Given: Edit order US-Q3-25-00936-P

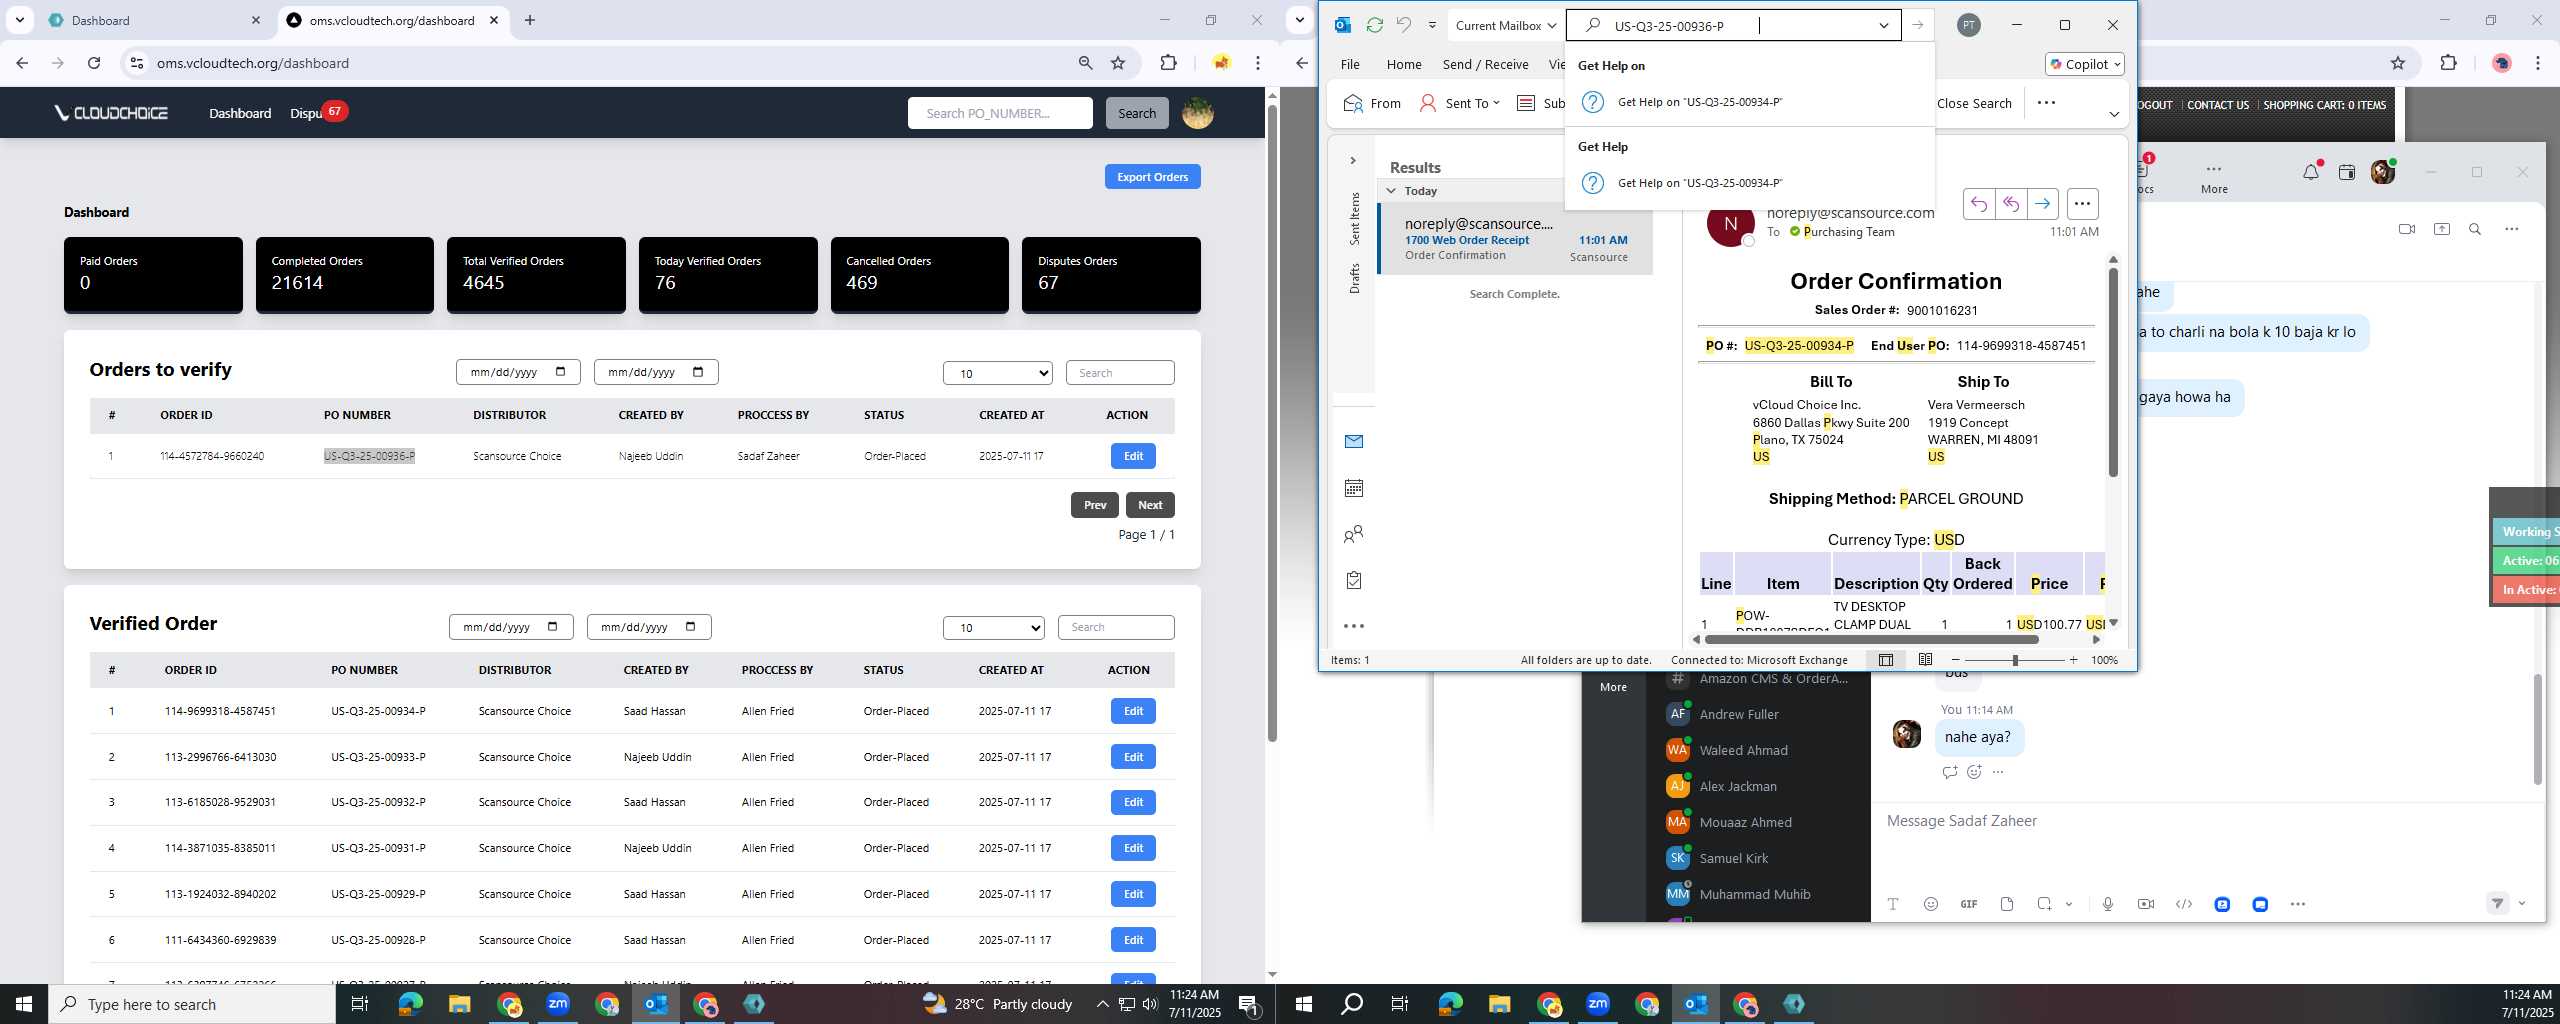Looking at the screenshot, I should 1133,456.
